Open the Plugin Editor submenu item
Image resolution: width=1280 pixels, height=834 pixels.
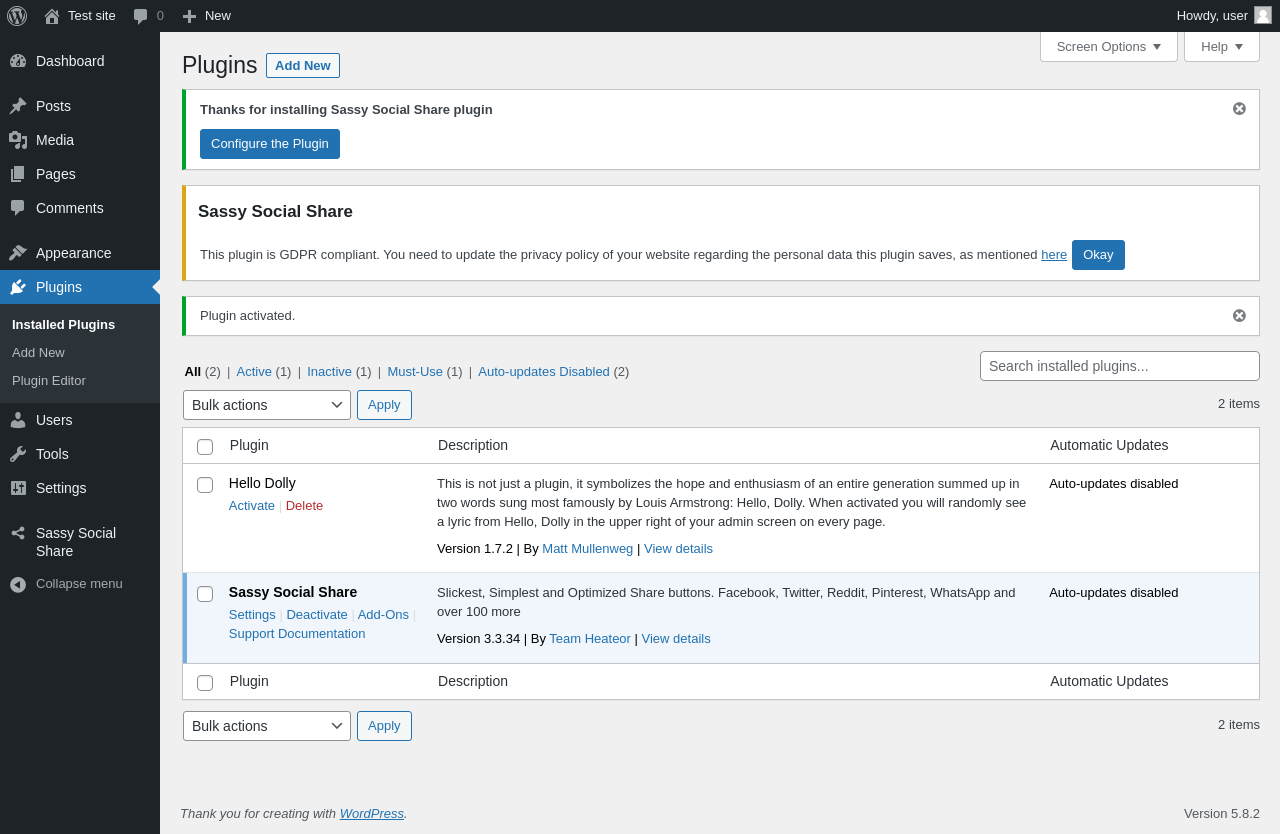click(x=49, y=381)
